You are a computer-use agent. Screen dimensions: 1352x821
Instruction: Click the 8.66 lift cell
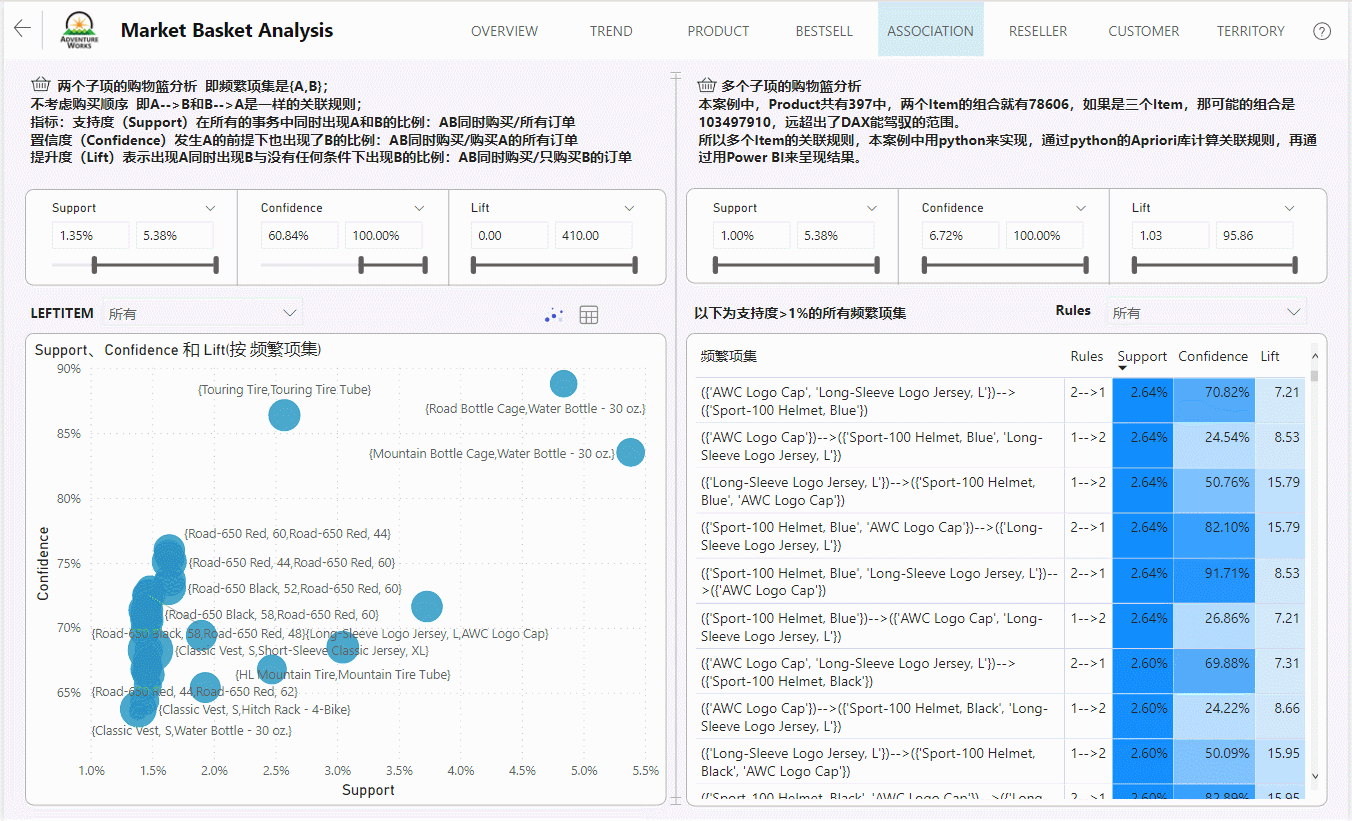(x=1280, y=717)
